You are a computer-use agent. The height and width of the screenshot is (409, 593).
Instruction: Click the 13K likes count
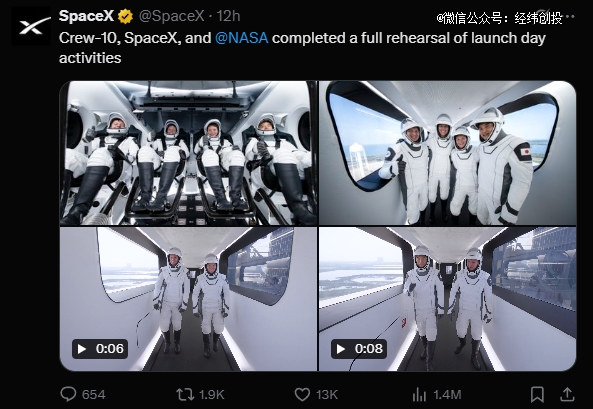tap(327, 395)
